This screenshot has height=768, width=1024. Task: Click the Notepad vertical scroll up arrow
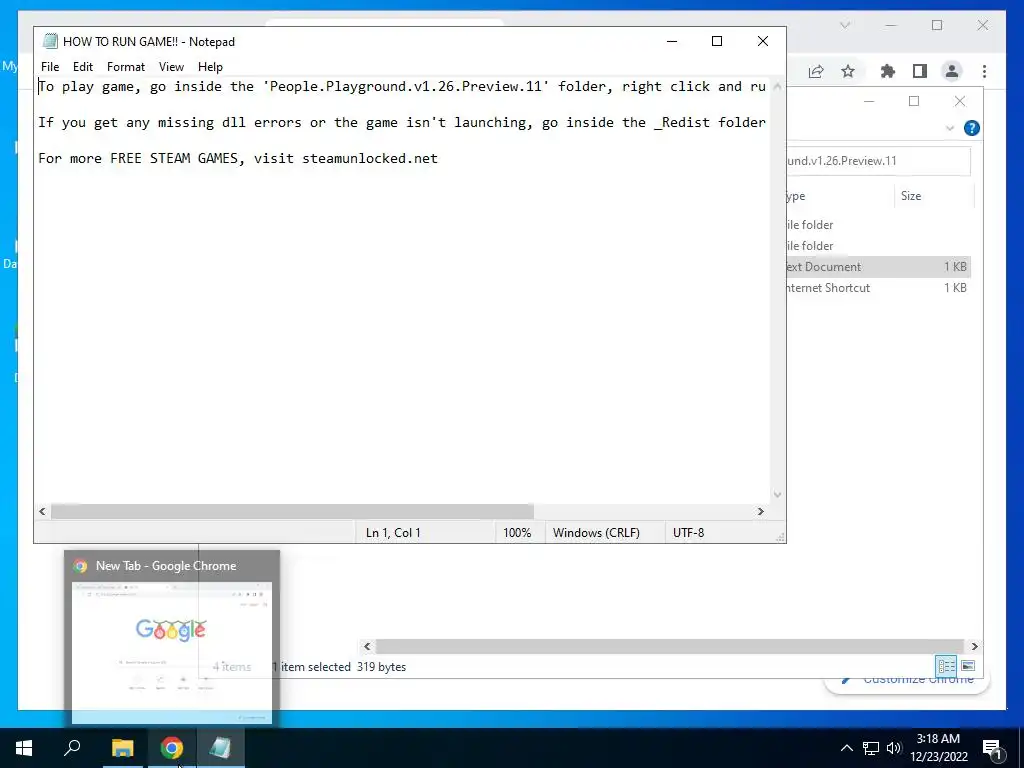777,86
